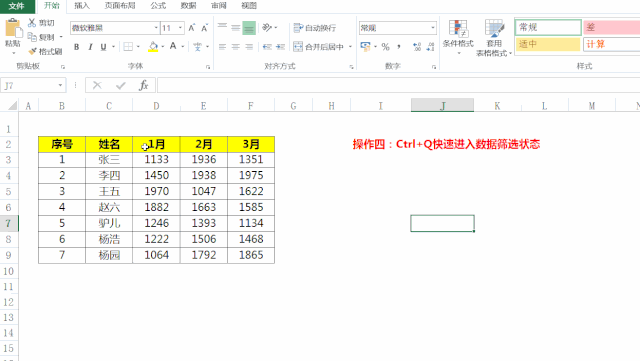The height and width of the screenshot is (361, 640).
Task: Increase decimal places icon
Action: [x=417, y=47]
